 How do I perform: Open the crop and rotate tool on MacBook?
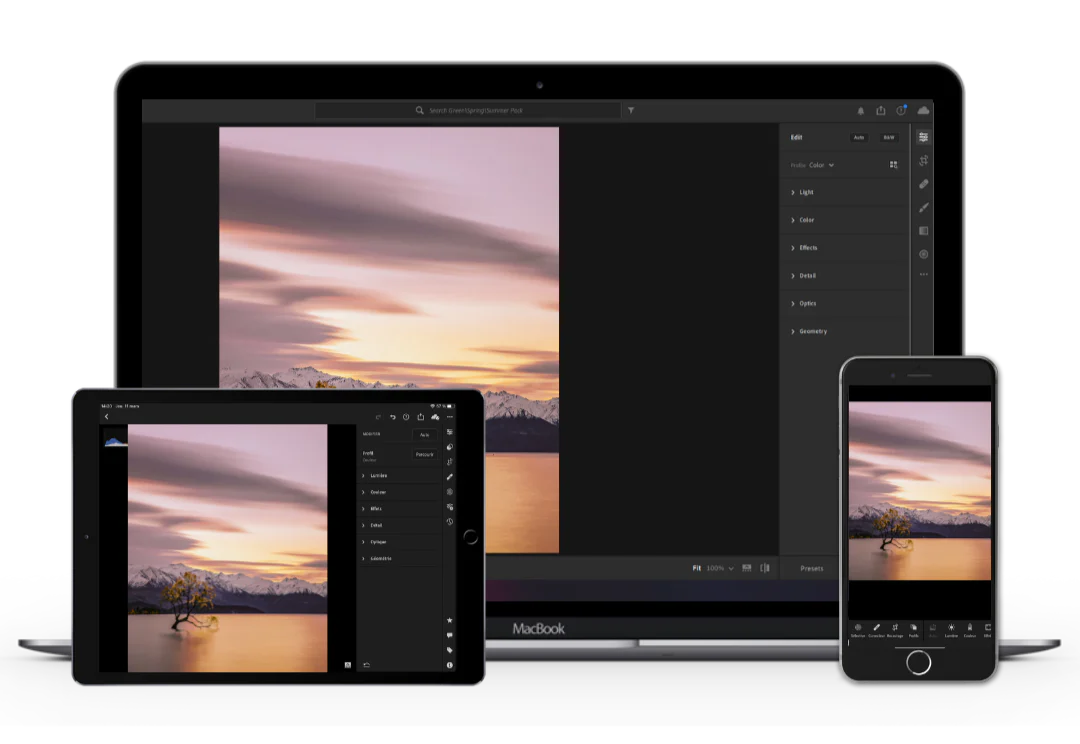pos(924,161)
